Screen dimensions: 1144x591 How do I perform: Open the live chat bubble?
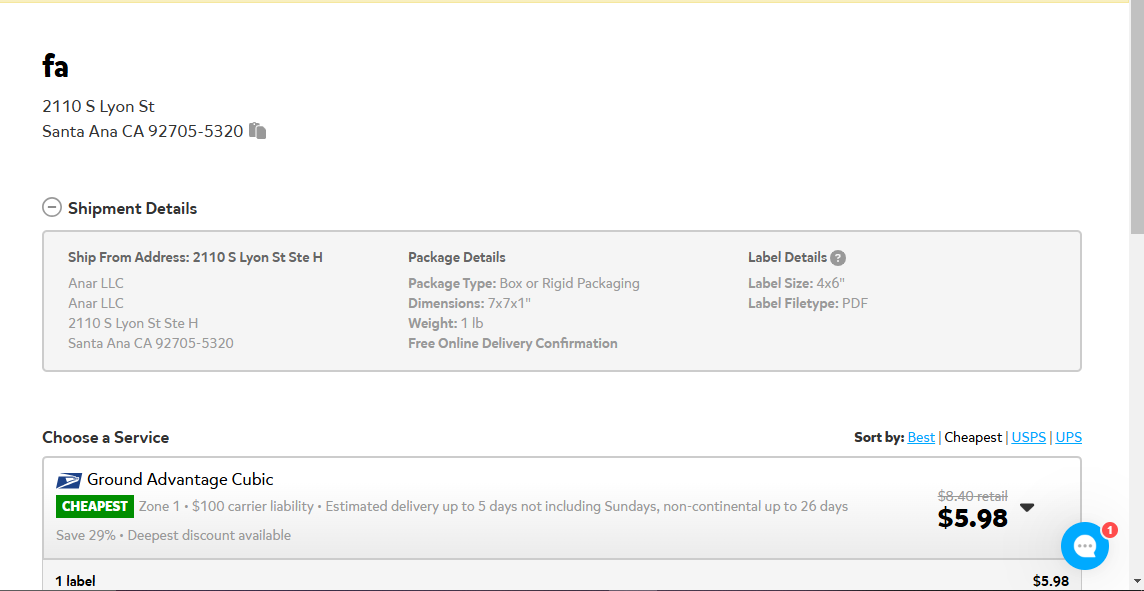tap(1085, 546)
